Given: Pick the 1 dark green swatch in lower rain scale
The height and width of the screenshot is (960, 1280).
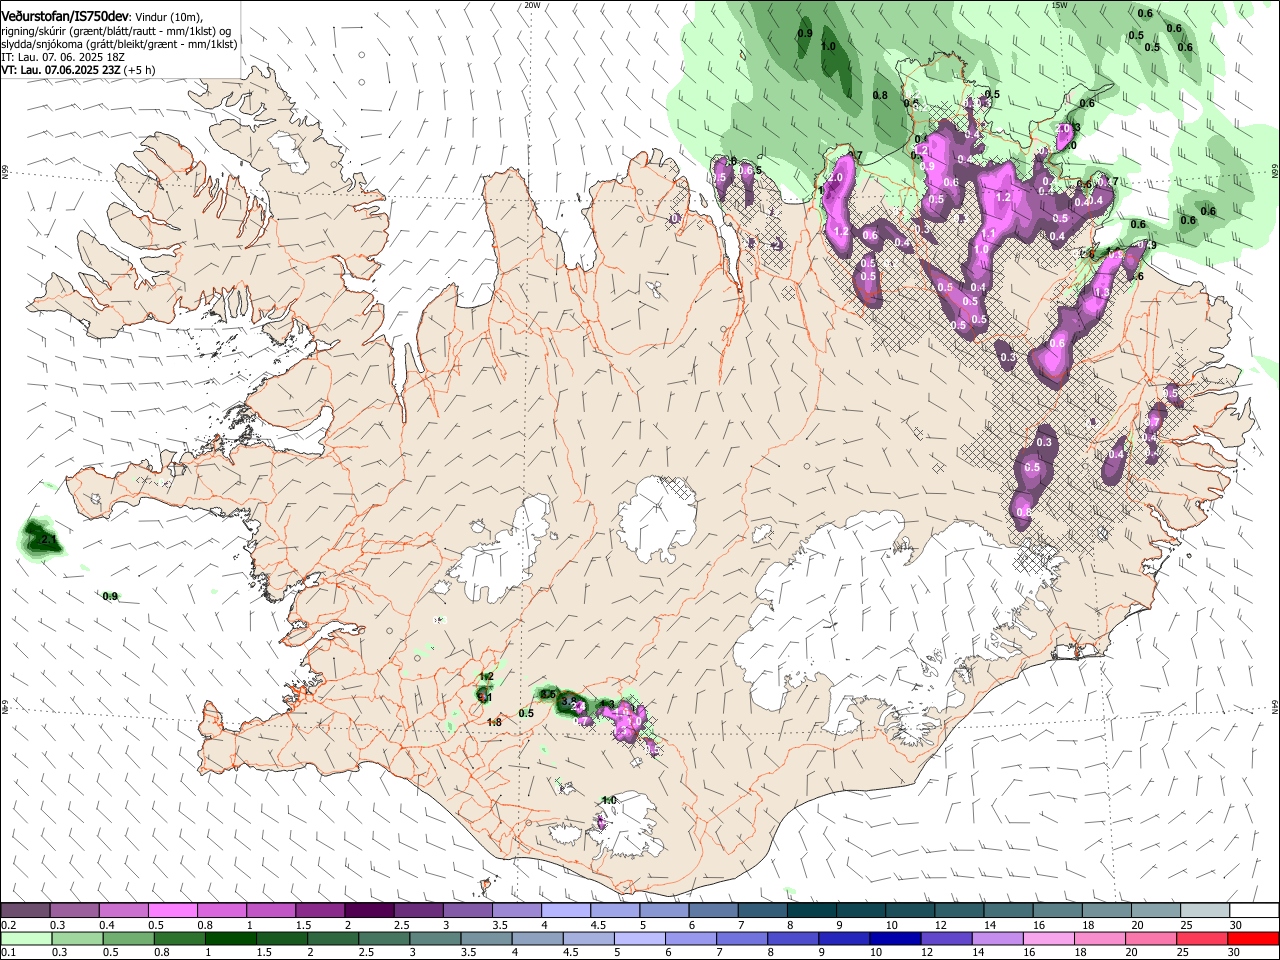Looking at the screenshot, I should pyautogui.click(x=231, y=938).
